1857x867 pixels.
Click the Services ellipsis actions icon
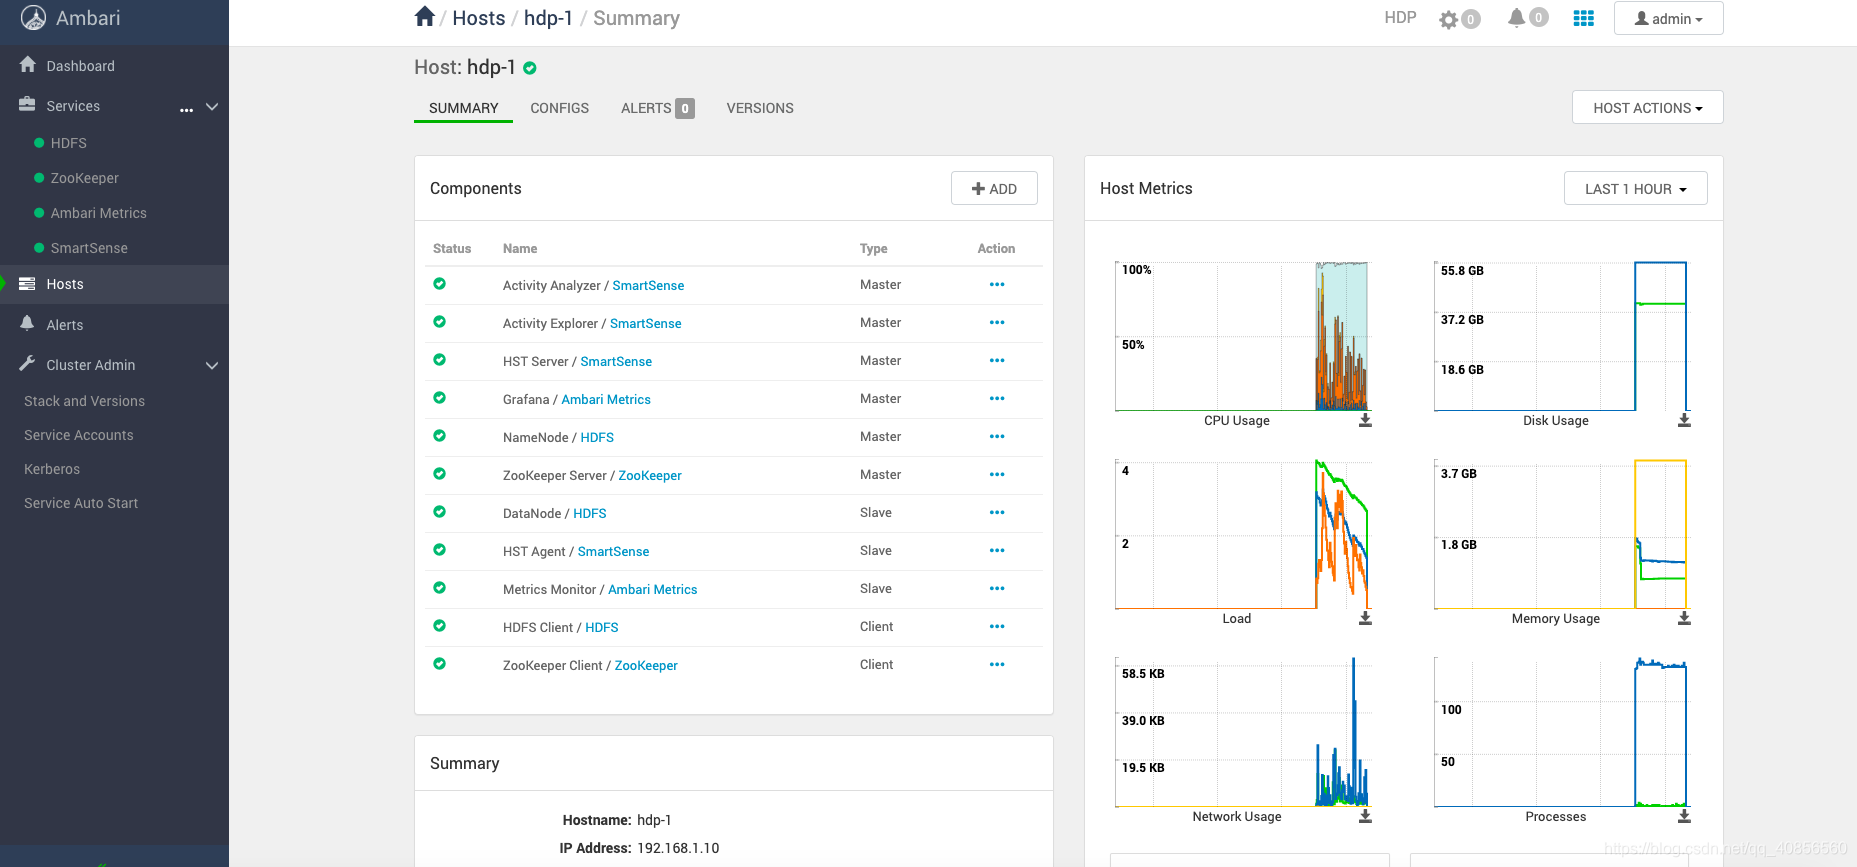pyautogui.click(x=186, y=109)
